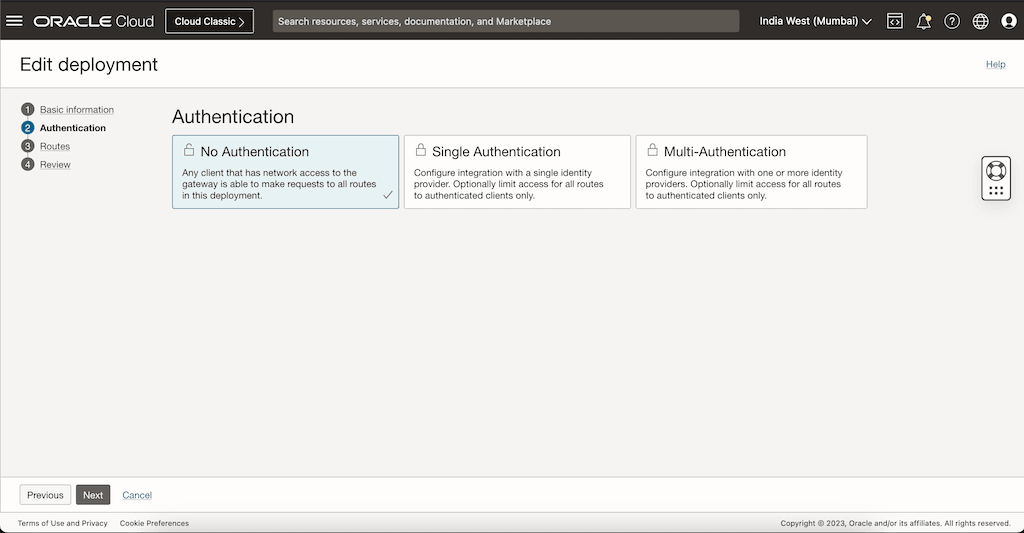This screenshot has height=533, width=1024.
Task: Click step 1 circle for Basic information
Action: 27,109
